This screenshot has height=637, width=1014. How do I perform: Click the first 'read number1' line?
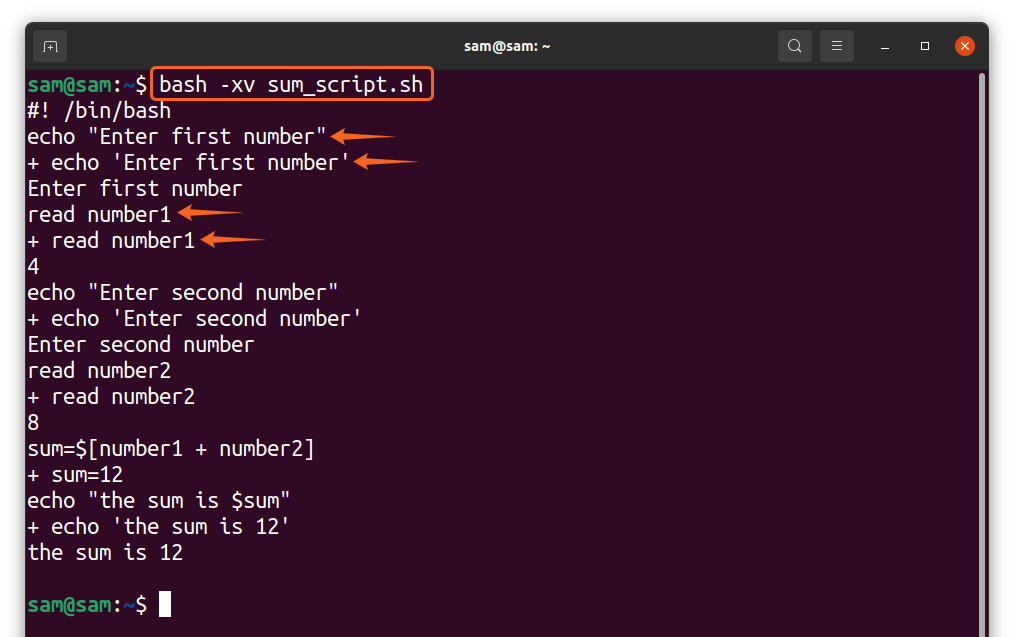(99, 215)
